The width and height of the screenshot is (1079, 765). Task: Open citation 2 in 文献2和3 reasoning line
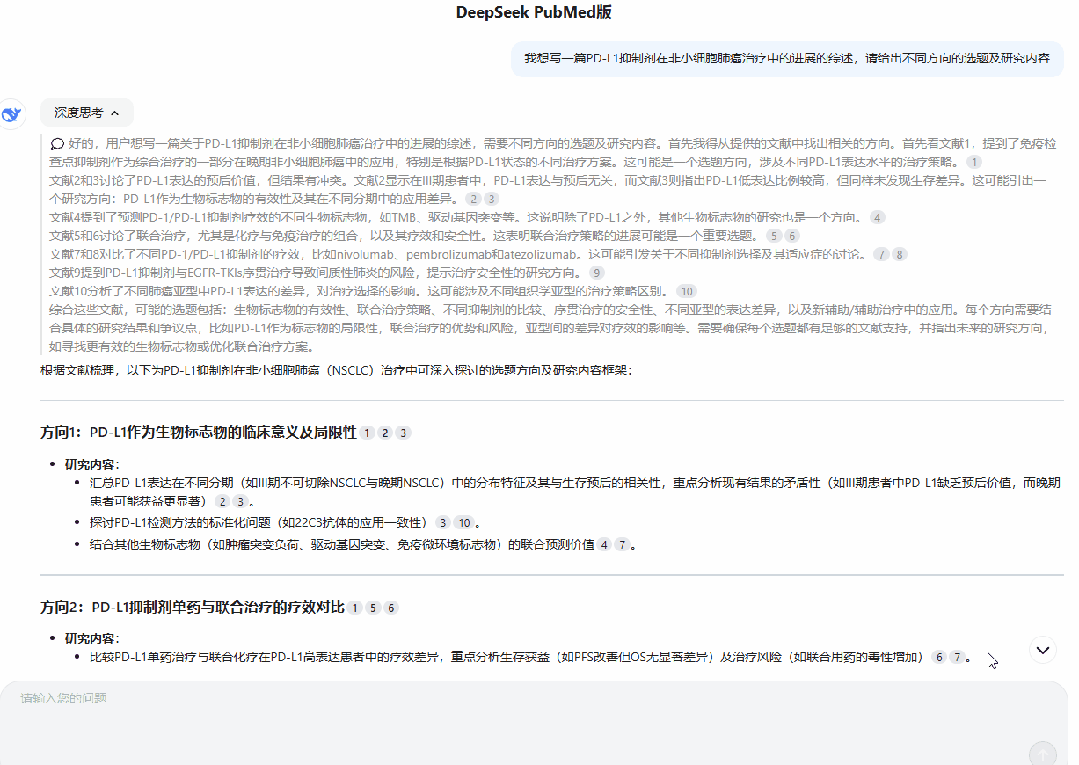tap(473, 199)
